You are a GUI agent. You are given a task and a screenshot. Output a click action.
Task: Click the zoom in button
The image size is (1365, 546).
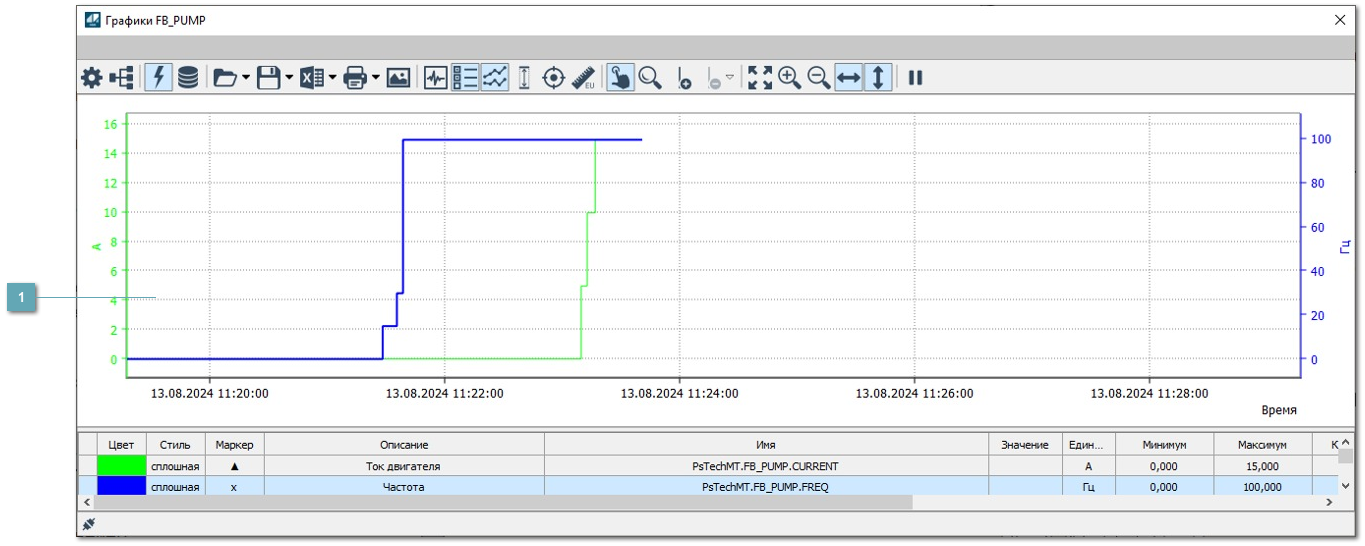tap(789, 78)
